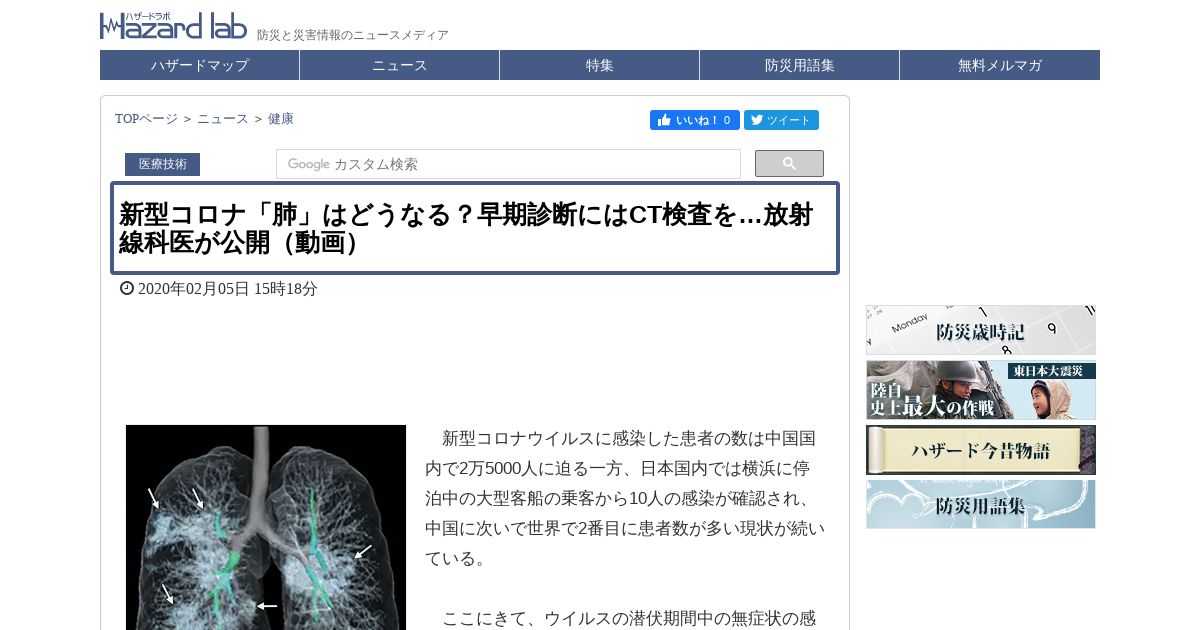
Task: Open 健康 breadcrumb link
Action: pos(281,119)
